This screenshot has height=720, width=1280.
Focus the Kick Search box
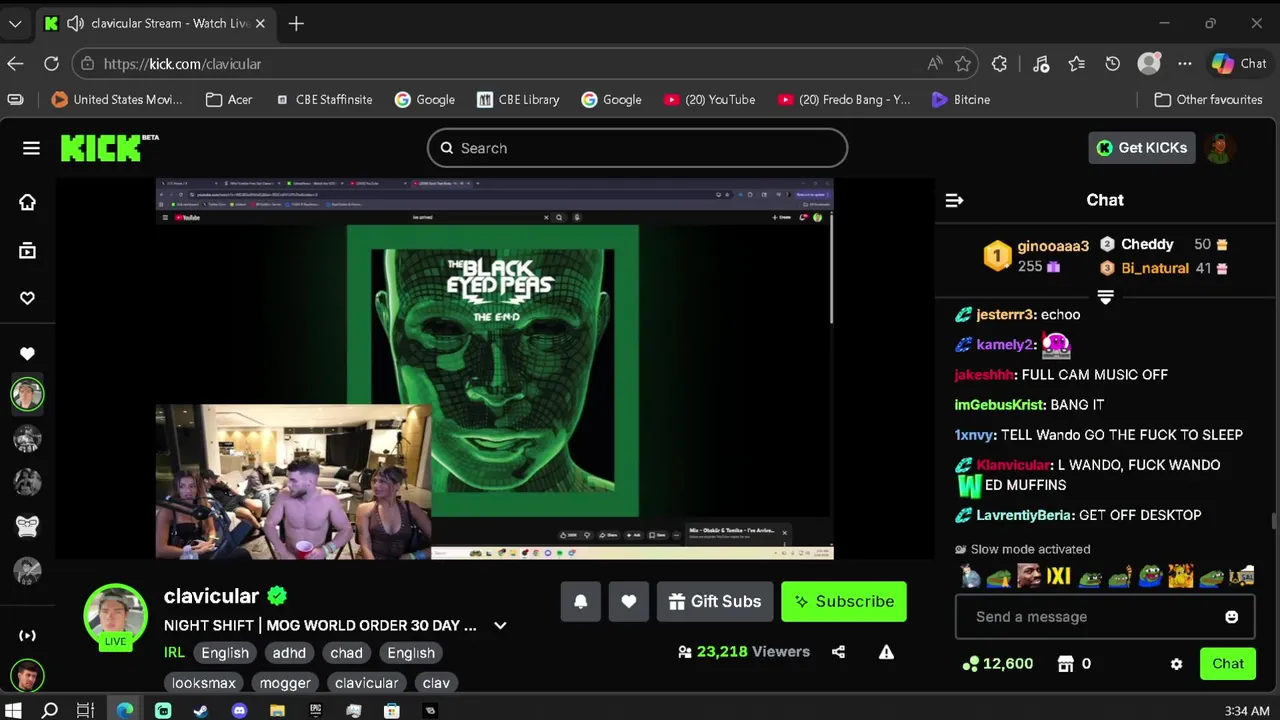click(x=637, y=148)
